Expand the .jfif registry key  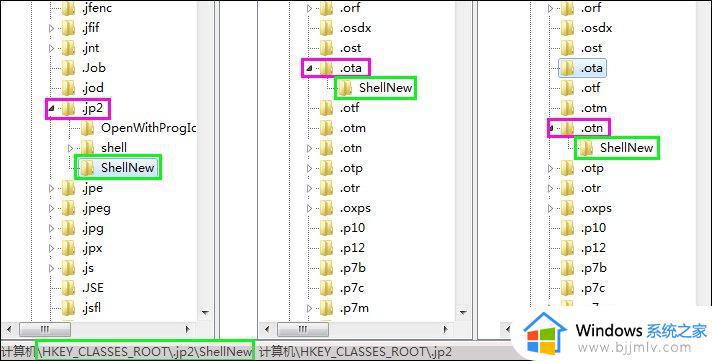pyautogui.click(x=51, y=28)
